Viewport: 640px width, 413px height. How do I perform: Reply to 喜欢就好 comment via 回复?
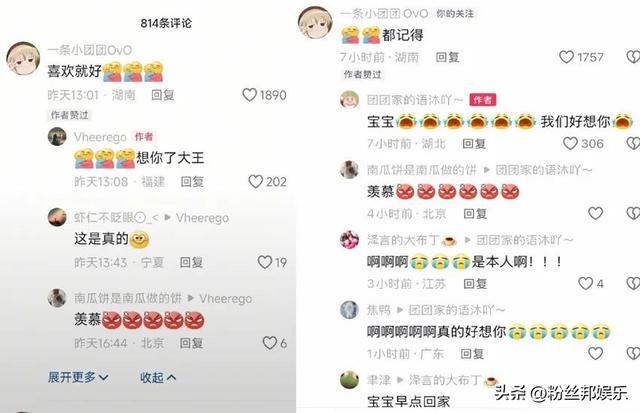[163, 95]
